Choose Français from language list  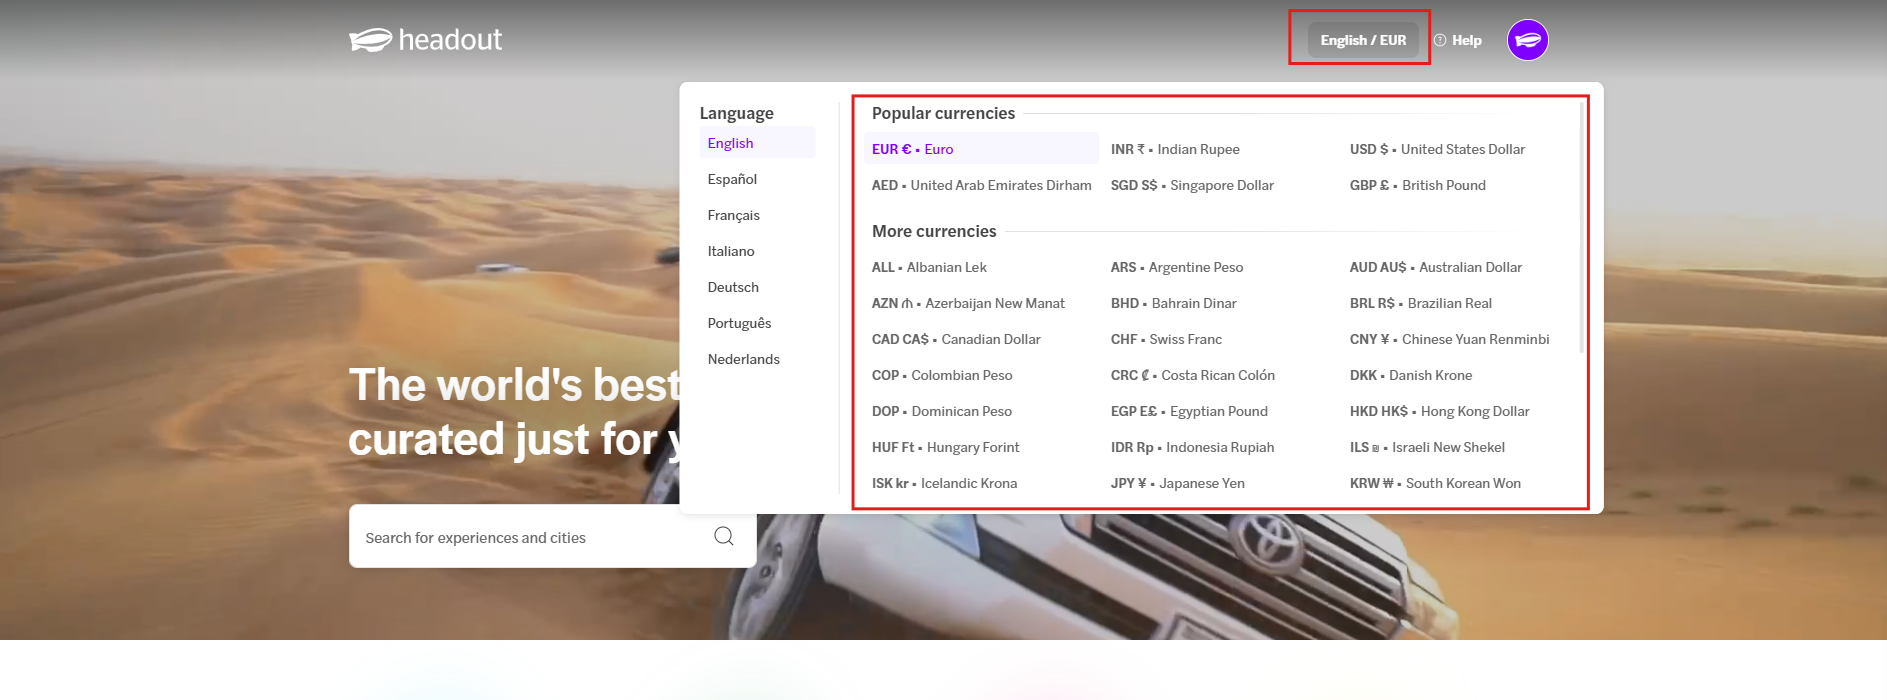pos(734,215)
